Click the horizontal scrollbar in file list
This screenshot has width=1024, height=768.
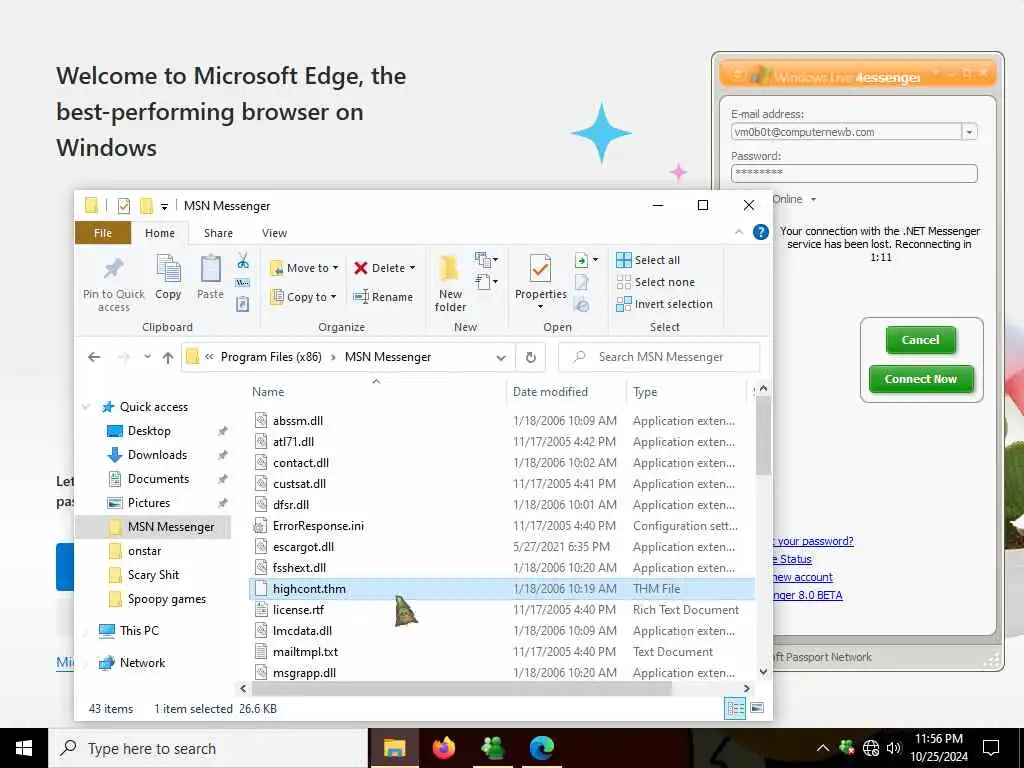462,688
